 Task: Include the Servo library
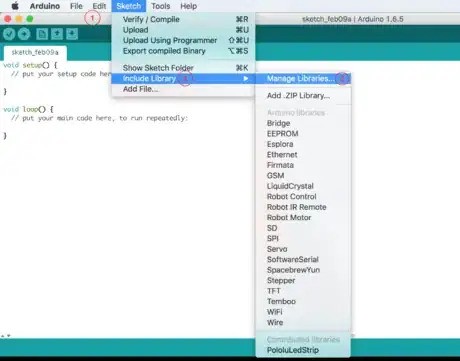pyautogui.click(x=303, y=249)
